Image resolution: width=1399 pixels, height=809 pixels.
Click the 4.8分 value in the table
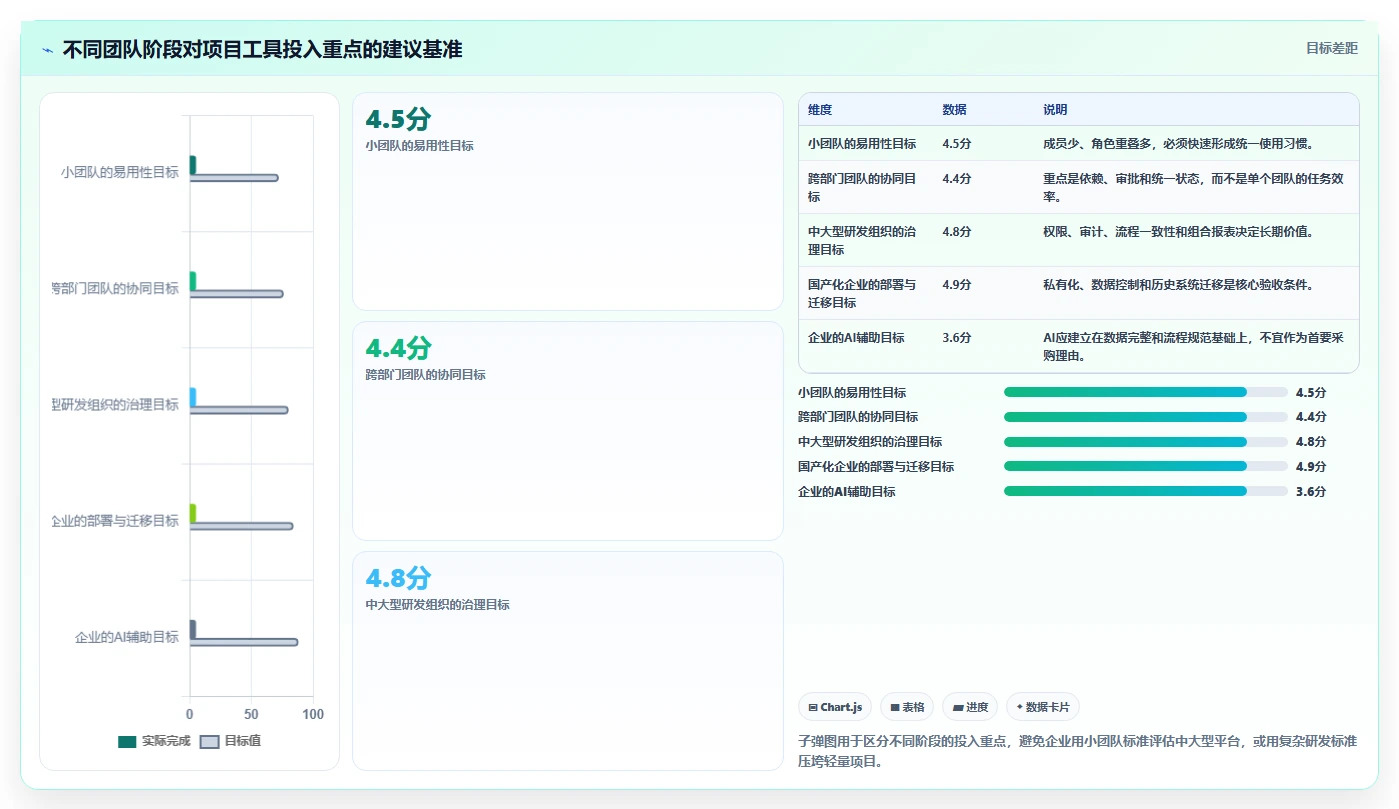(957, 232)
